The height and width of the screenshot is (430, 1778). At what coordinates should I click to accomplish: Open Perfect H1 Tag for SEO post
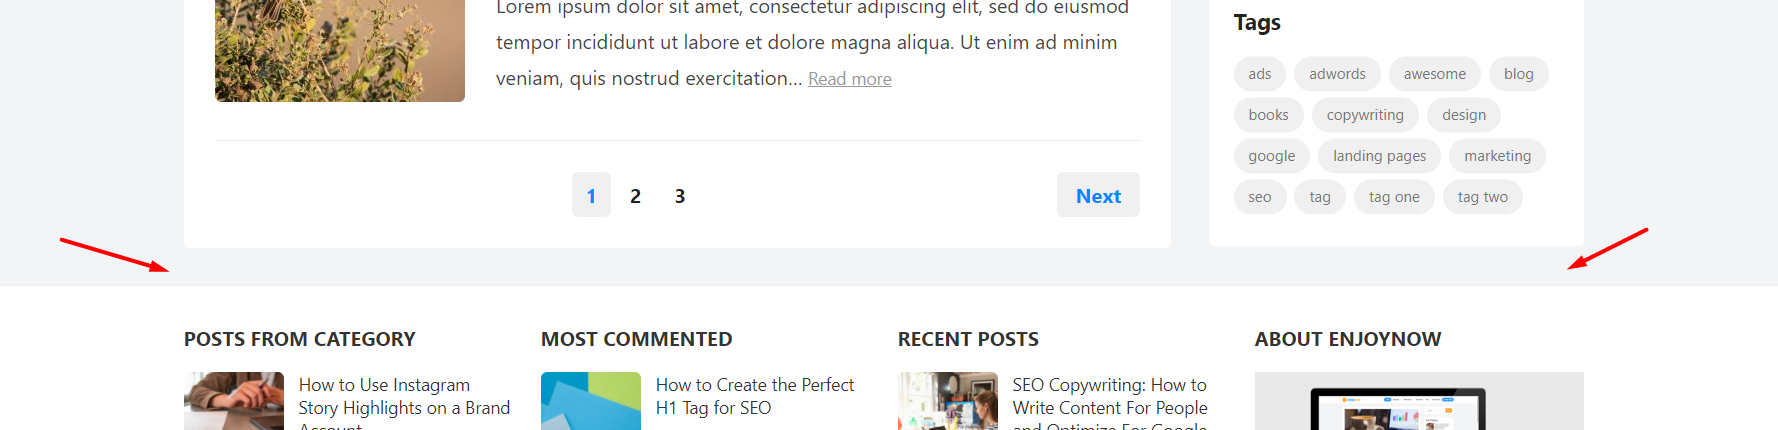[755, 396]
